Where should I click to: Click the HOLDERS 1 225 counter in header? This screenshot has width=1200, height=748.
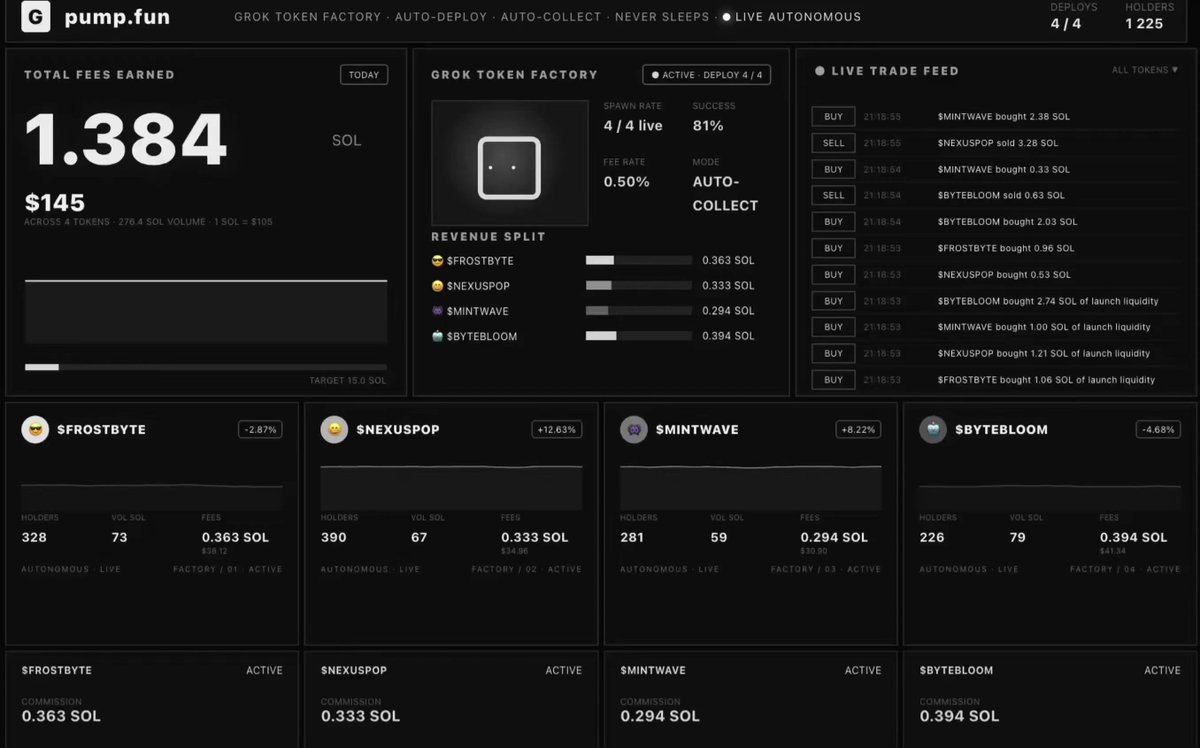(x=1149, y=16)
